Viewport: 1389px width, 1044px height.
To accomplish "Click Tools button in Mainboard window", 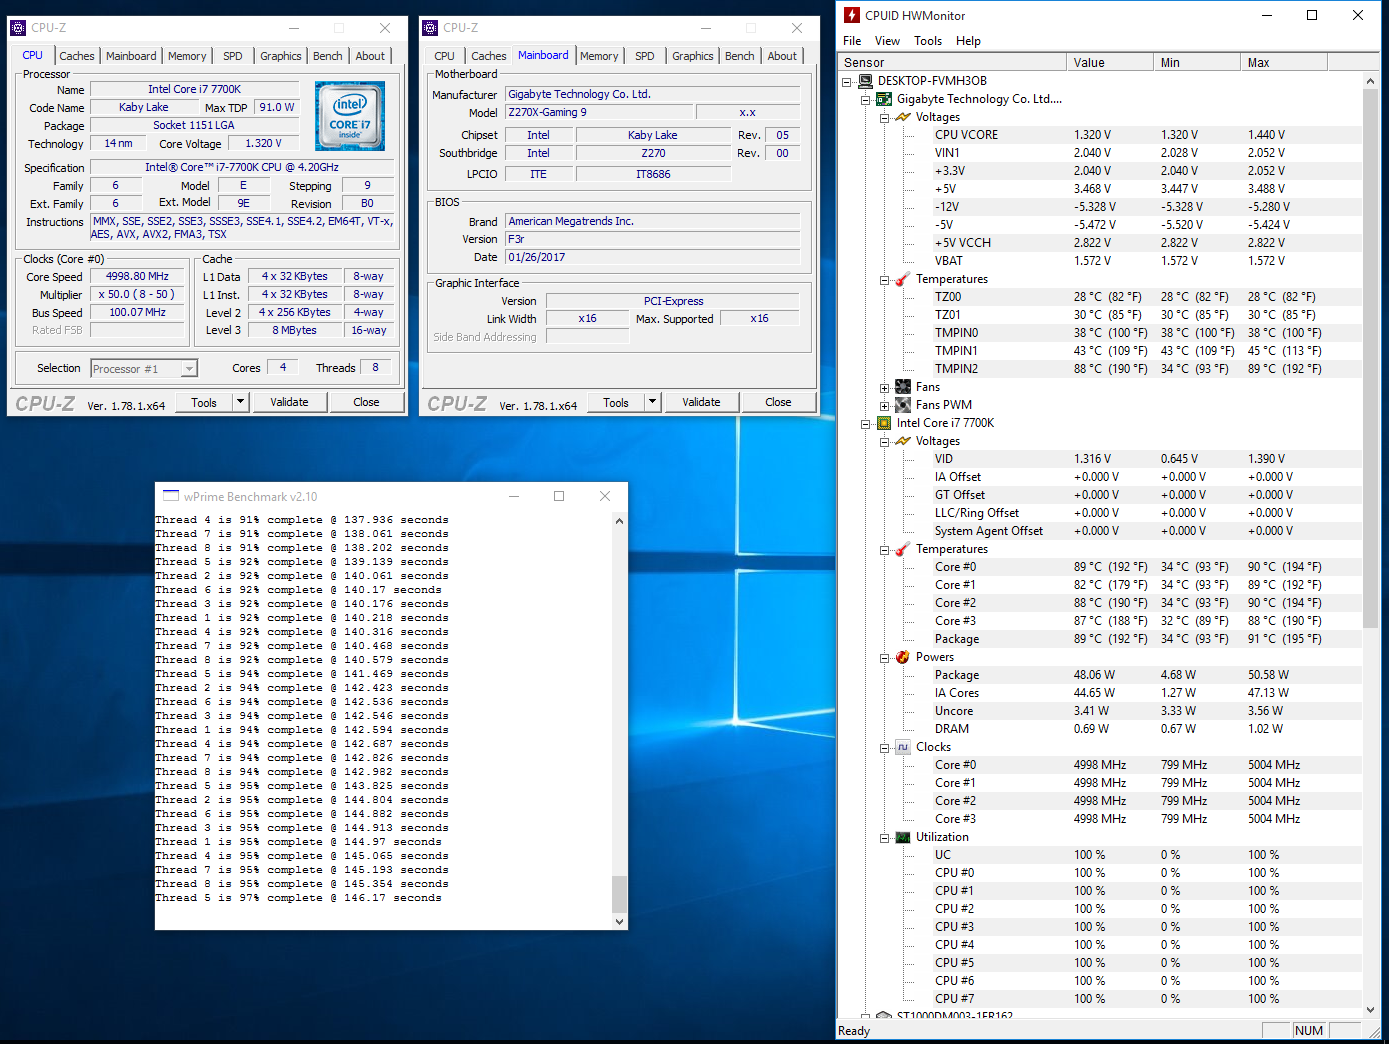I will pyautogui.click(x=616, y=402).
